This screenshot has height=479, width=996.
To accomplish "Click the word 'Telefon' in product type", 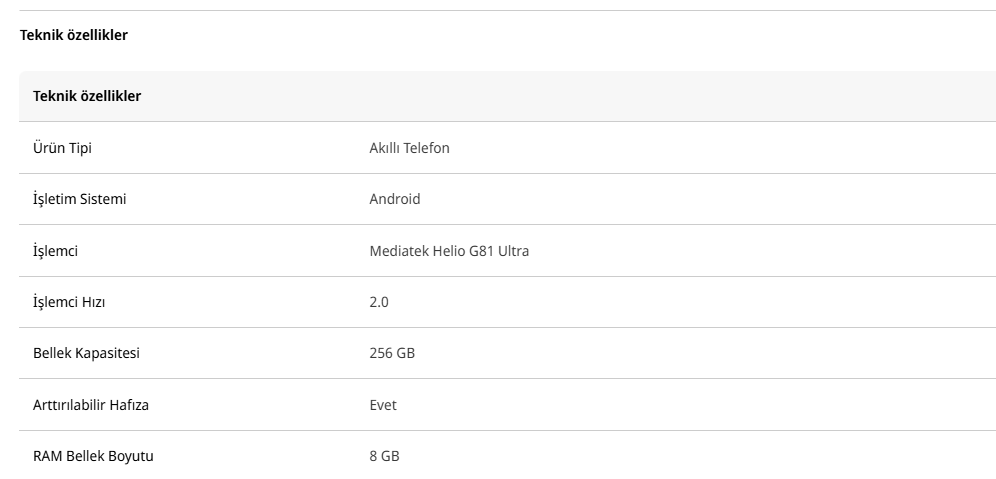I will pyautogui.click(x=426, y=148).
